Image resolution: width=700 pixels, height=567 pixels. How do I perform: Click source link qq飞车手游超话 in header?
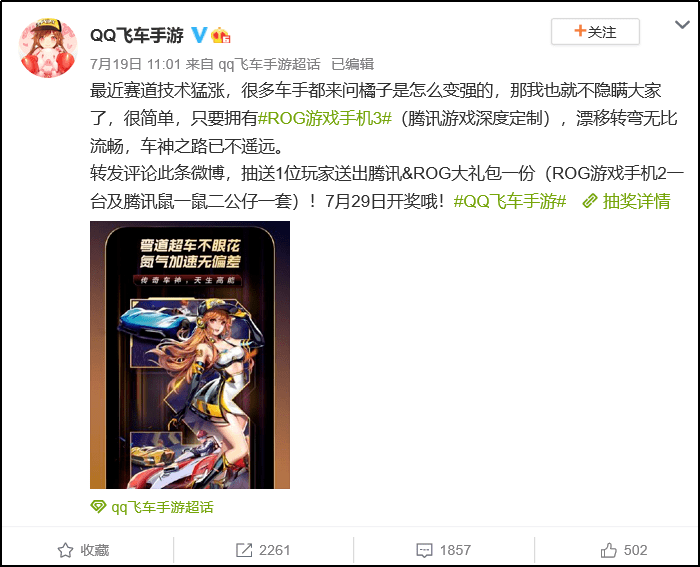[x=269, y=64]
